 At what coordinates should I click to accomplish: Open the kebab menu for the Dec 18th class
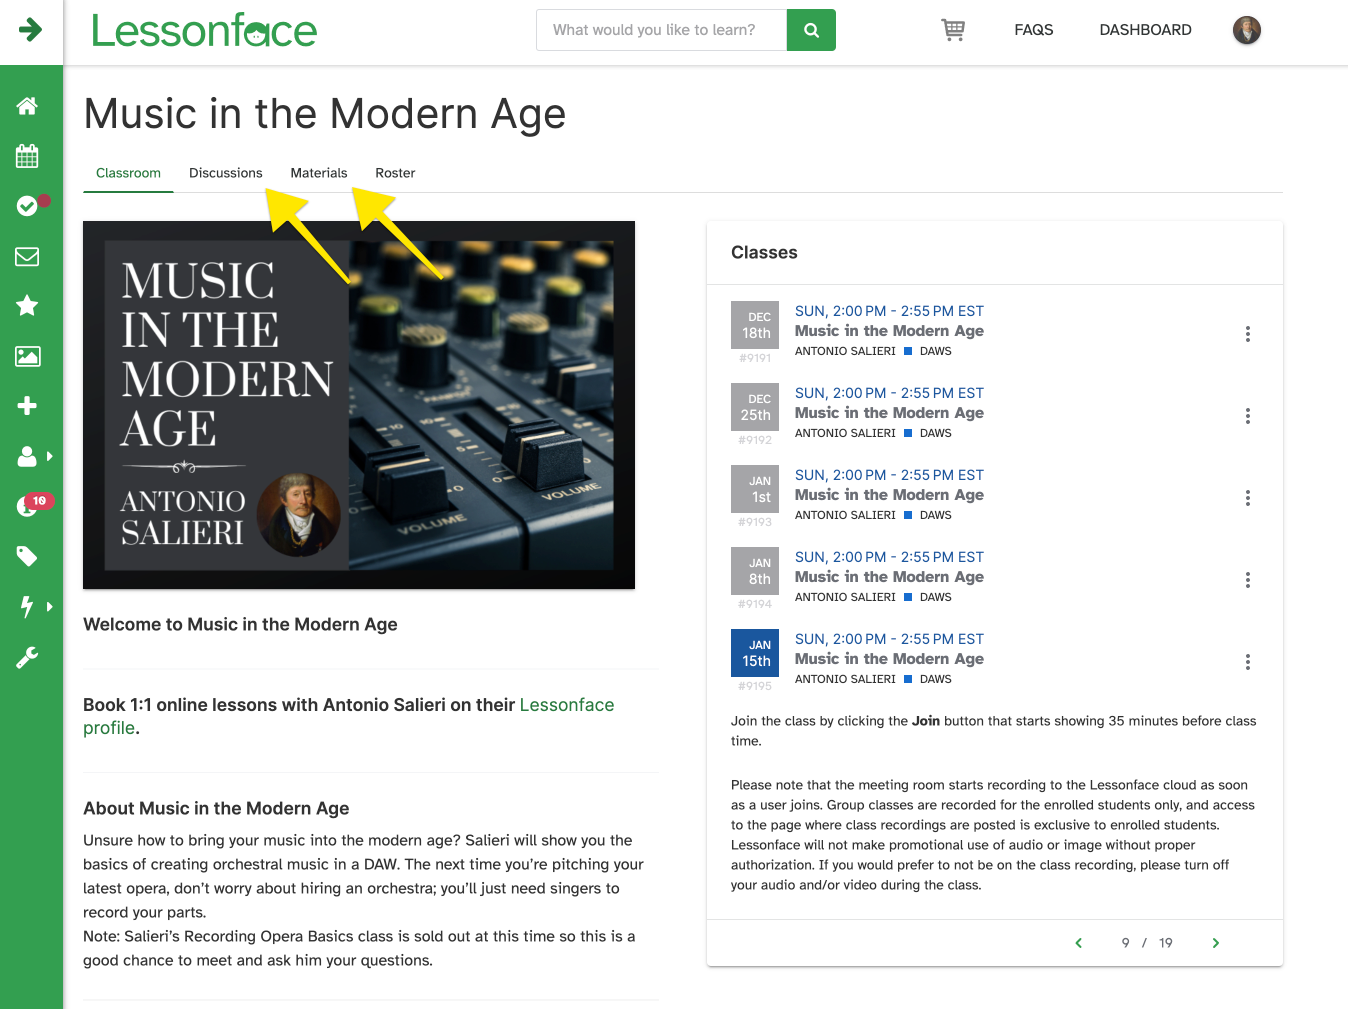[x=1247, y=334]
